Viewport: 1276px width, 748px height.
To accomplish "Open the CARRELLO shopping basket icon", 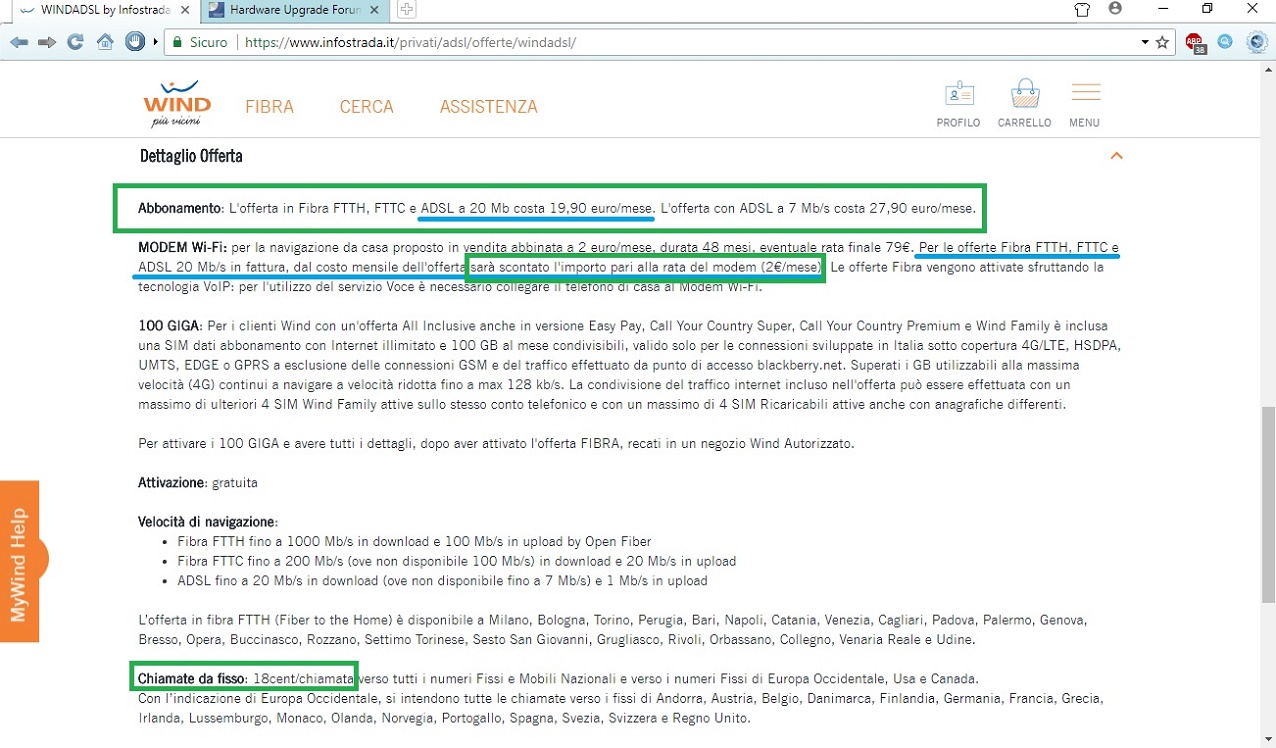I will (x=1024, y=104).
